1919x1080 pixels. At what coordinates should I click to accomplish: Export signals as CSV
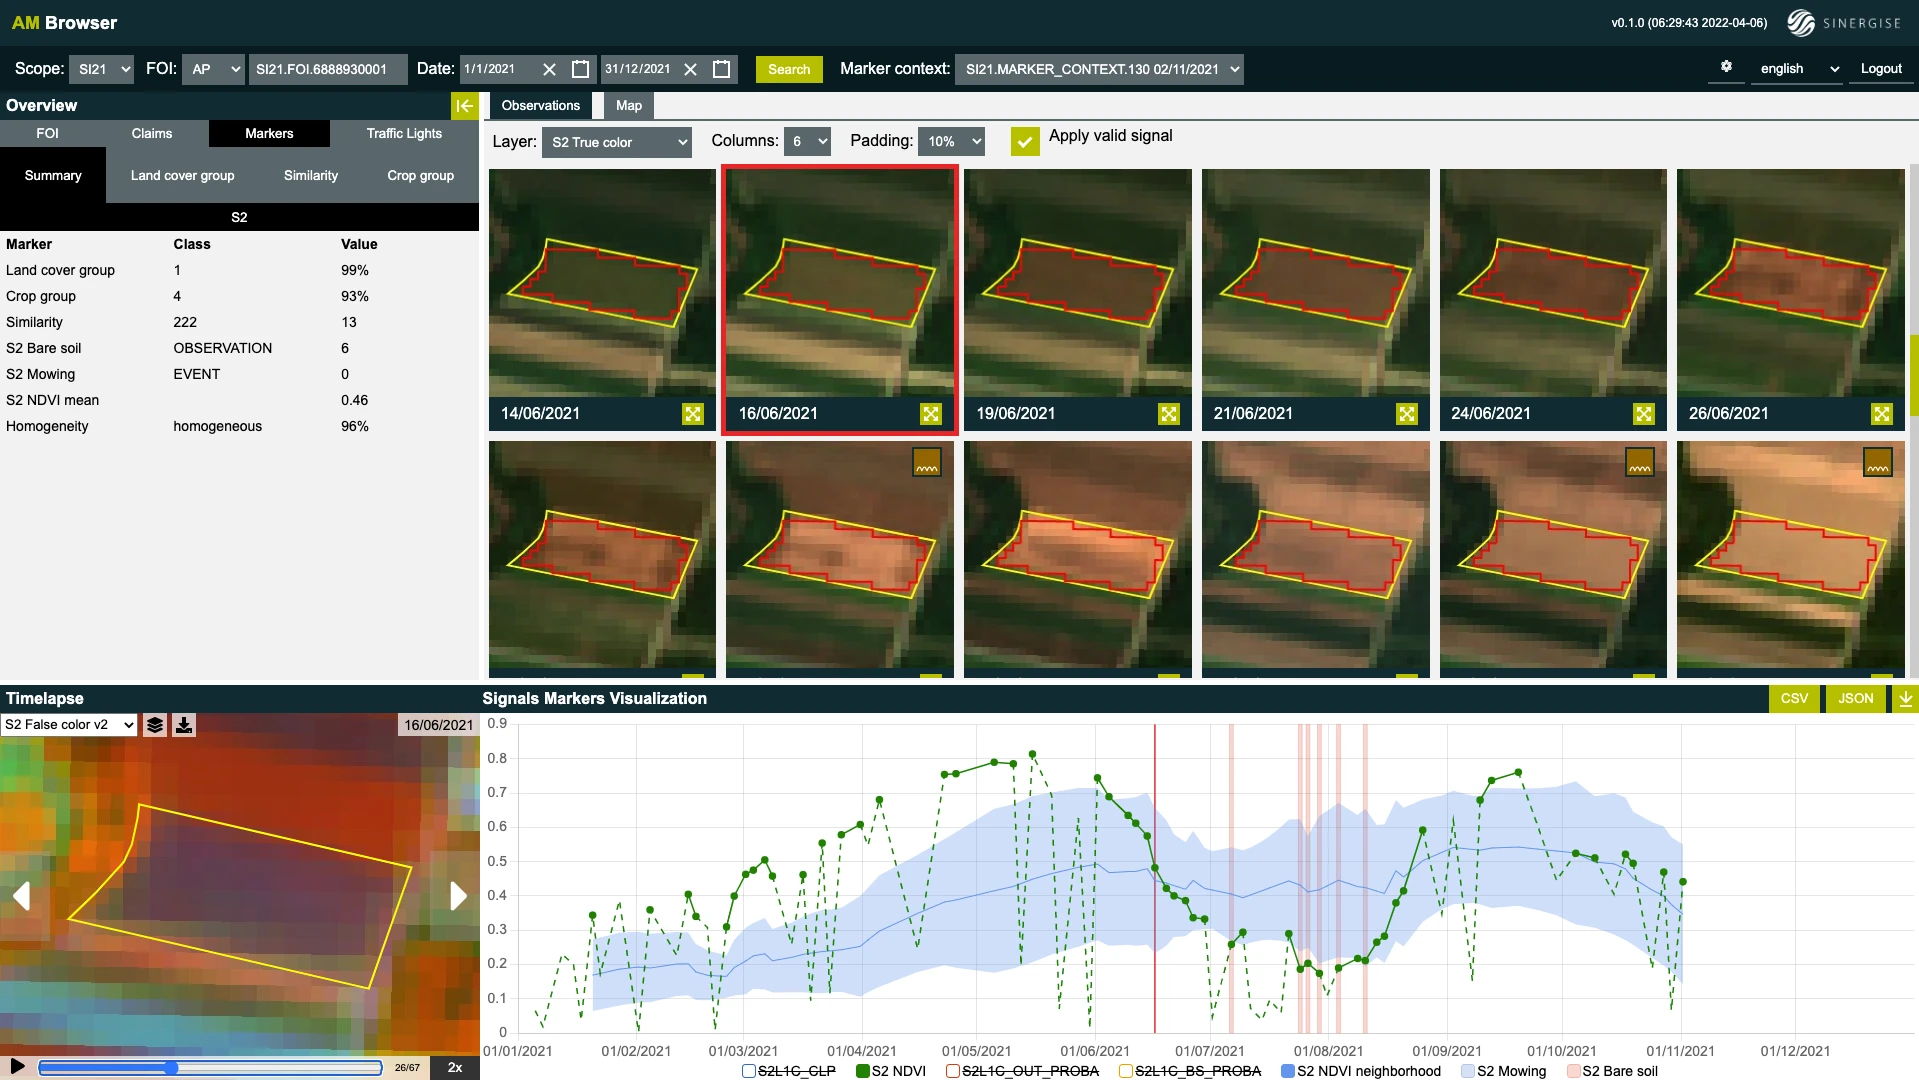pyautogui.click(x=1794, y=699)
